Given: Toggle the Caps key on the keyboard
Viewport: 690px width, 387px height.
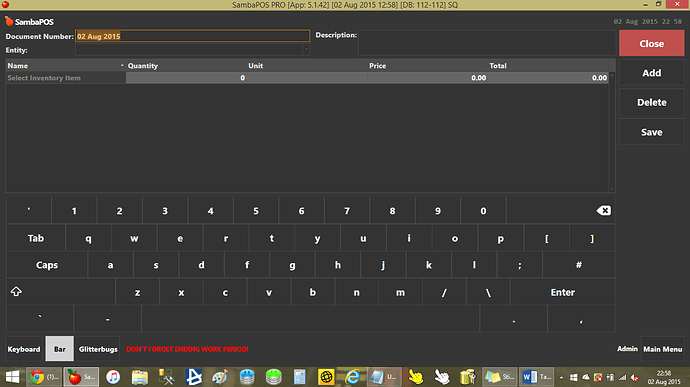Looking at the screenshot, I should [x=47, y=265].
